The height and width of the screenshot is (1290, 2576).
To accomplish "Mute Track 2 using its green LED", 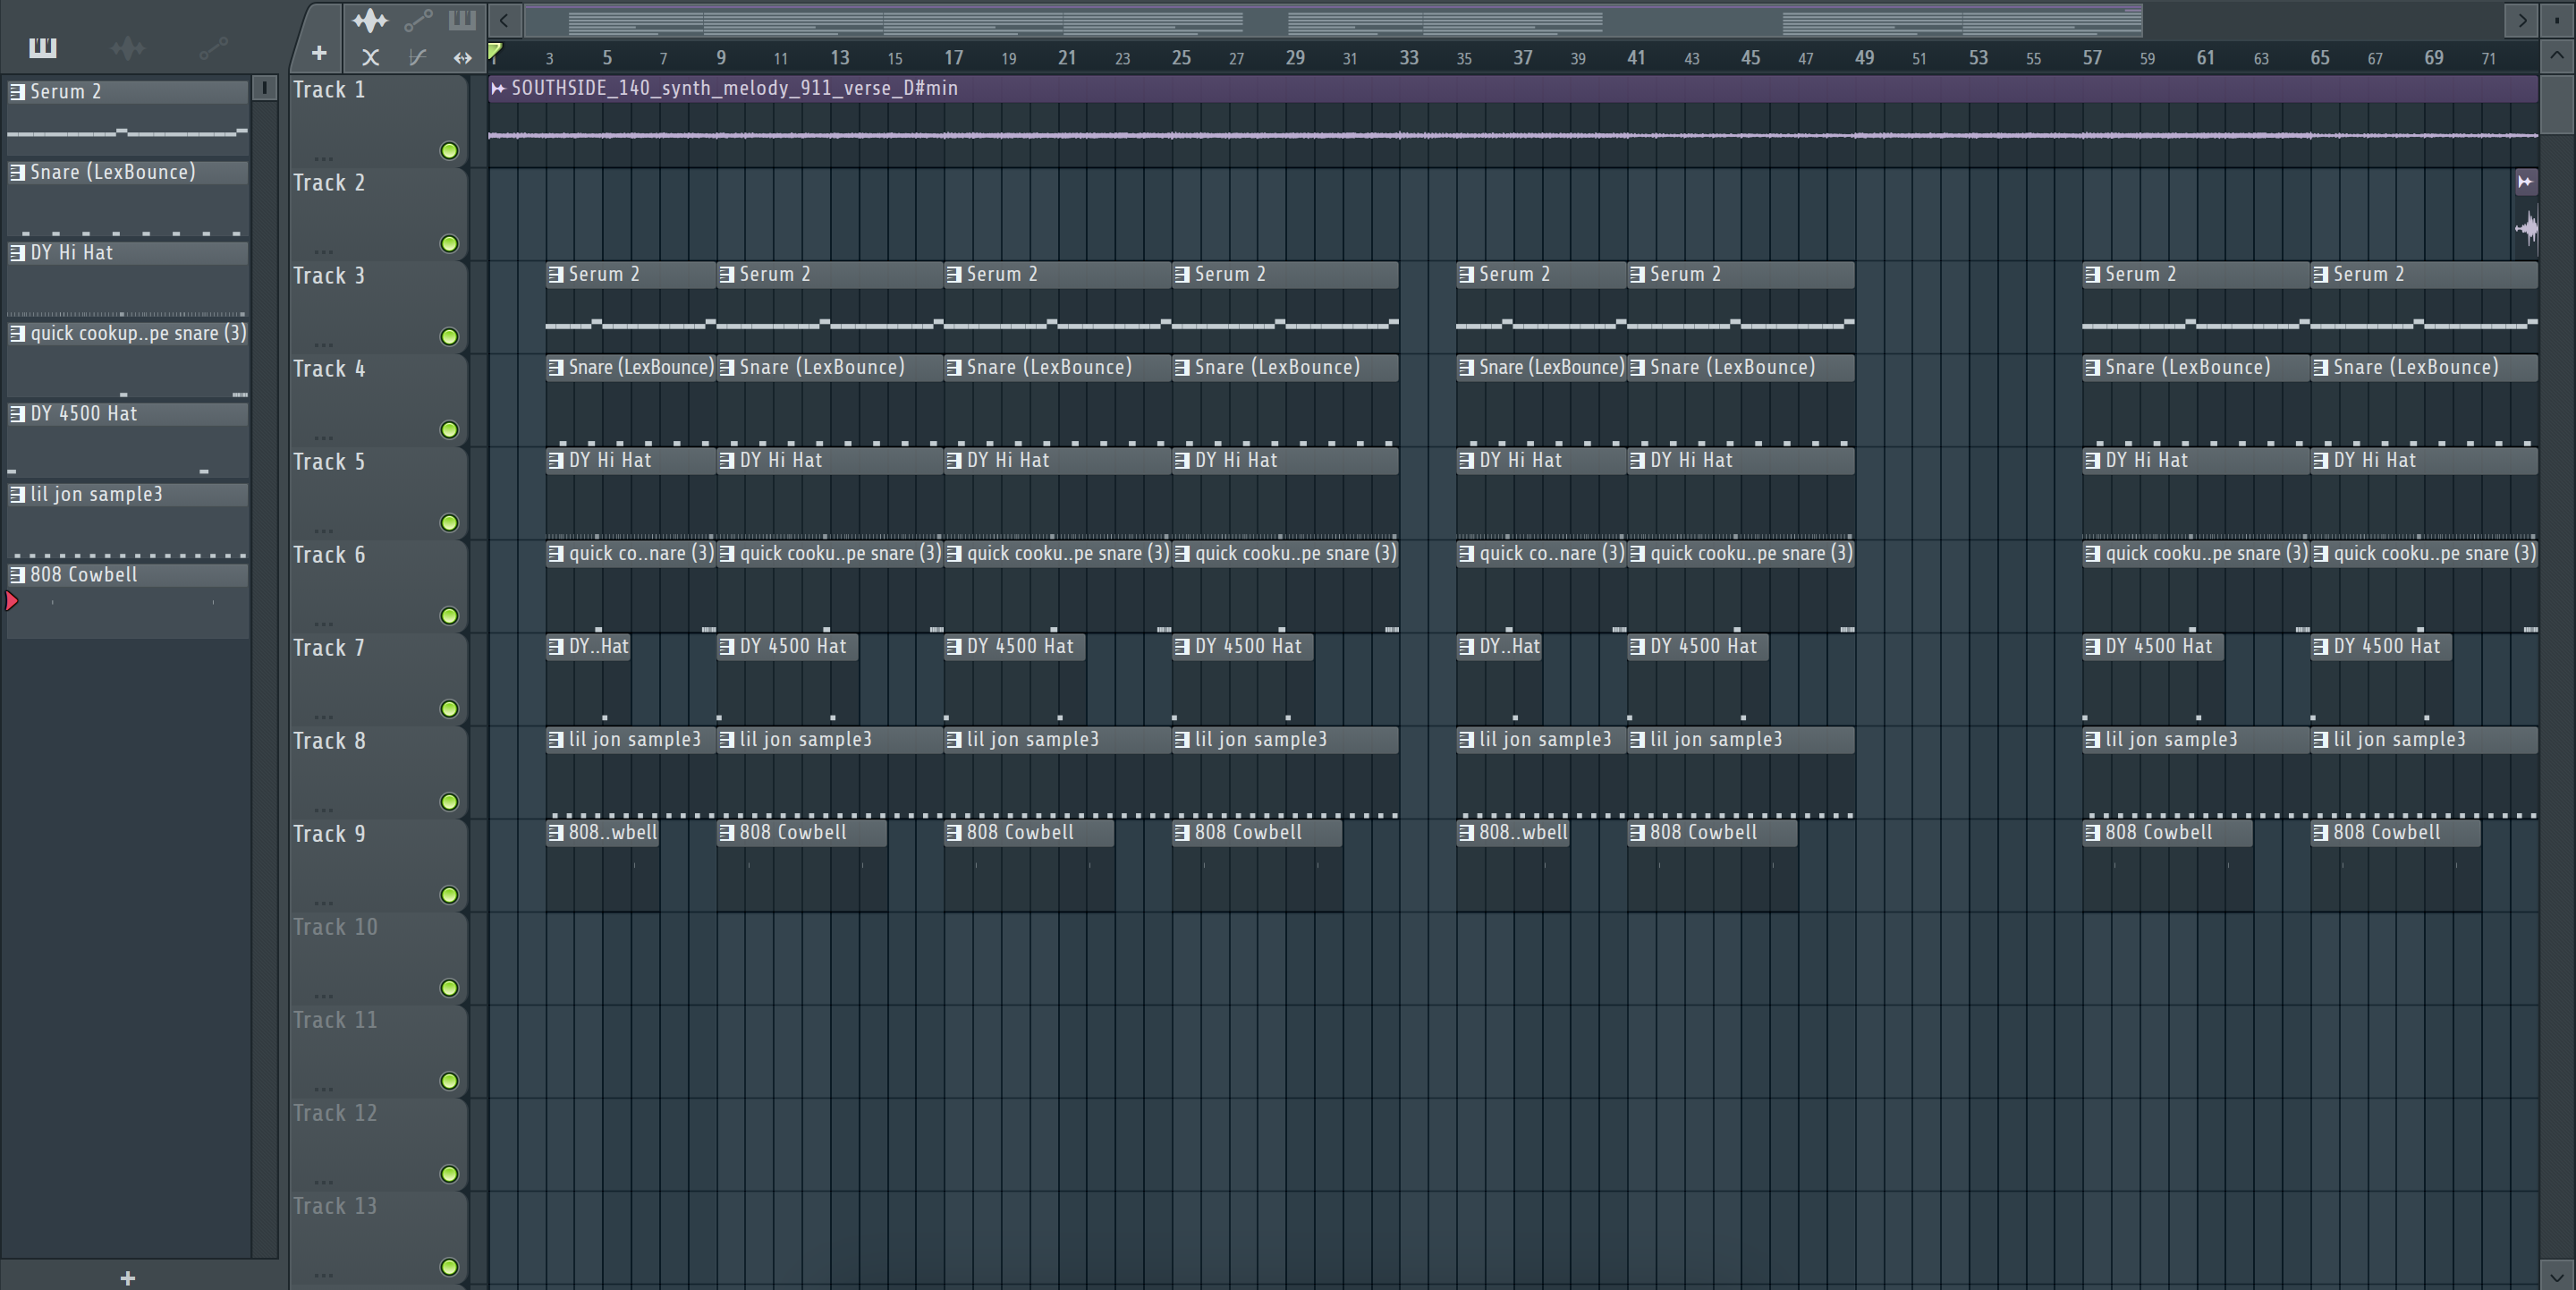I will [450, 244].
